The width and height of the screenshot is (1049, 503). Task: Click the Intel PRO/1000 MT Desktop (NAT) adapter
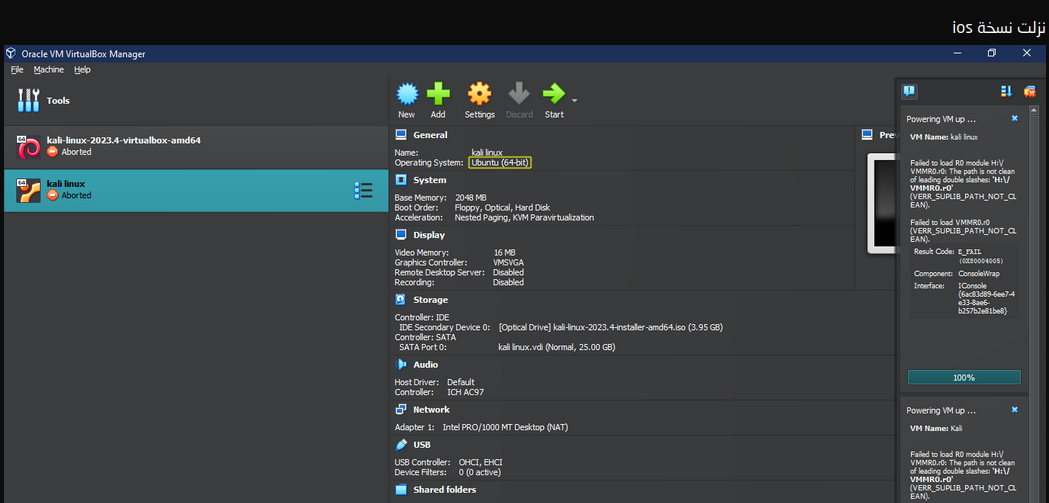pyautogui.click(x=505, y=427)
